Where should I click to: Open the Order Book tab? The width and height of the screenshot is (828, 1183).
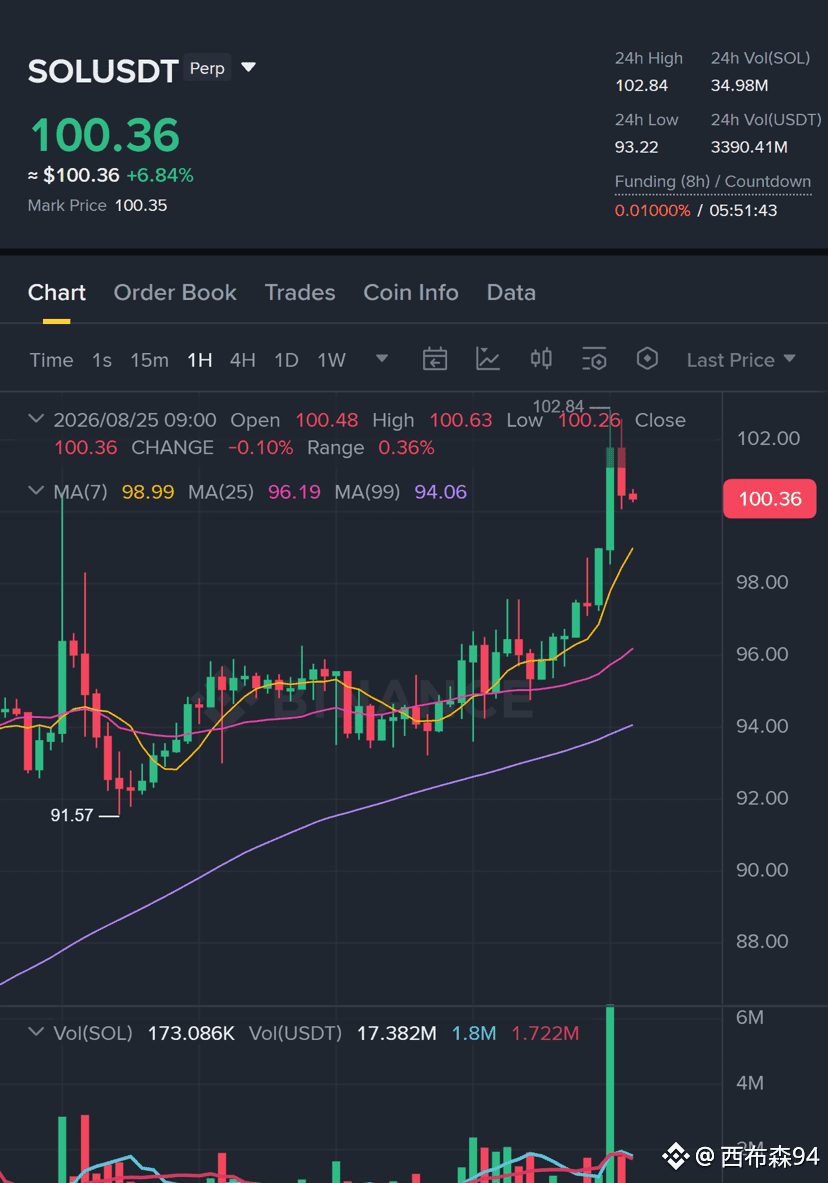[175, 293]
